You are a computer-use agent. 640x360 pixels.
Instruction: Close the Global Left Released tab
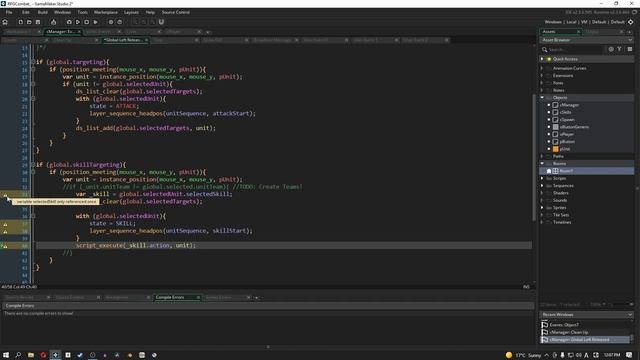[146, 40]
